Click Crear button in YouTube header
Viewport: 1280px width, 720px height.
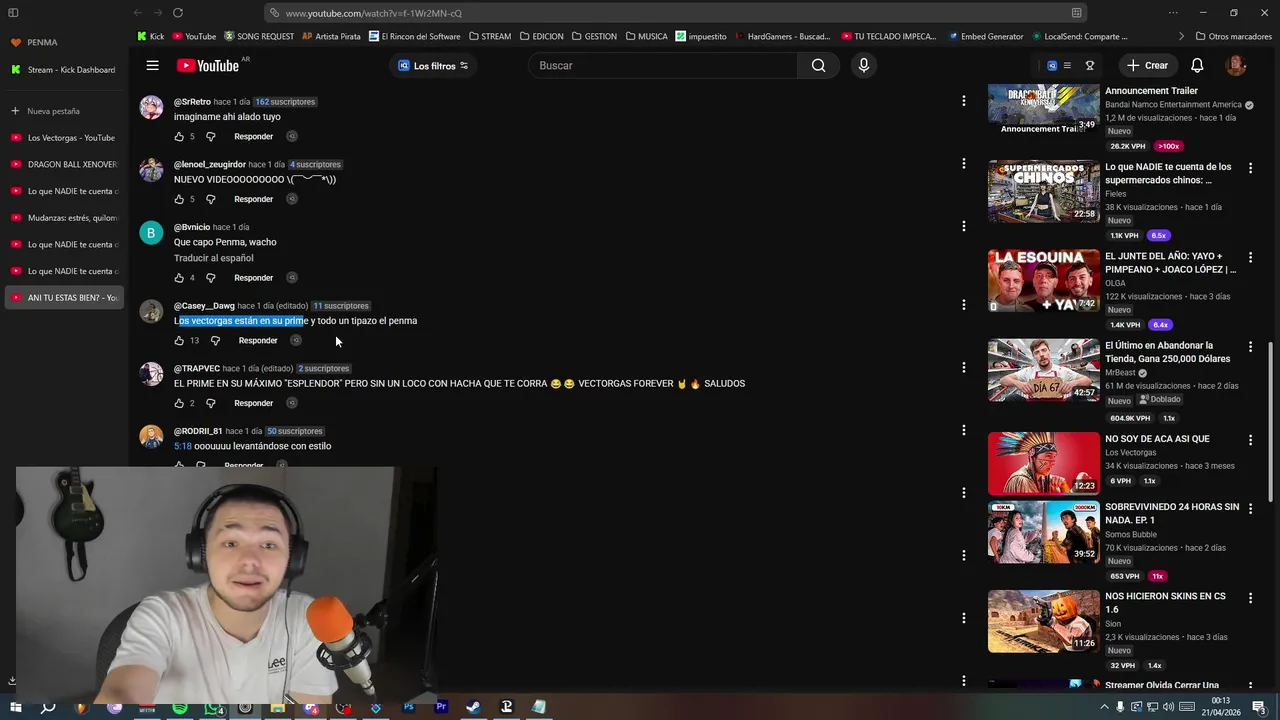coord(1146,65)
